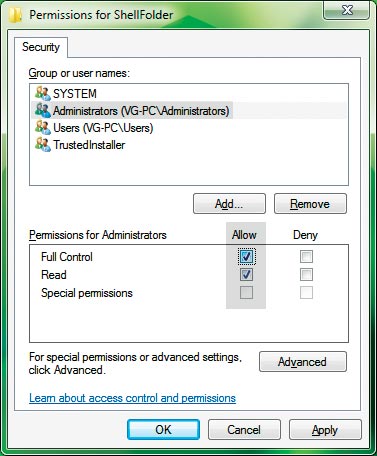Click the SYSTEM group icon

[x=43, y=93]
